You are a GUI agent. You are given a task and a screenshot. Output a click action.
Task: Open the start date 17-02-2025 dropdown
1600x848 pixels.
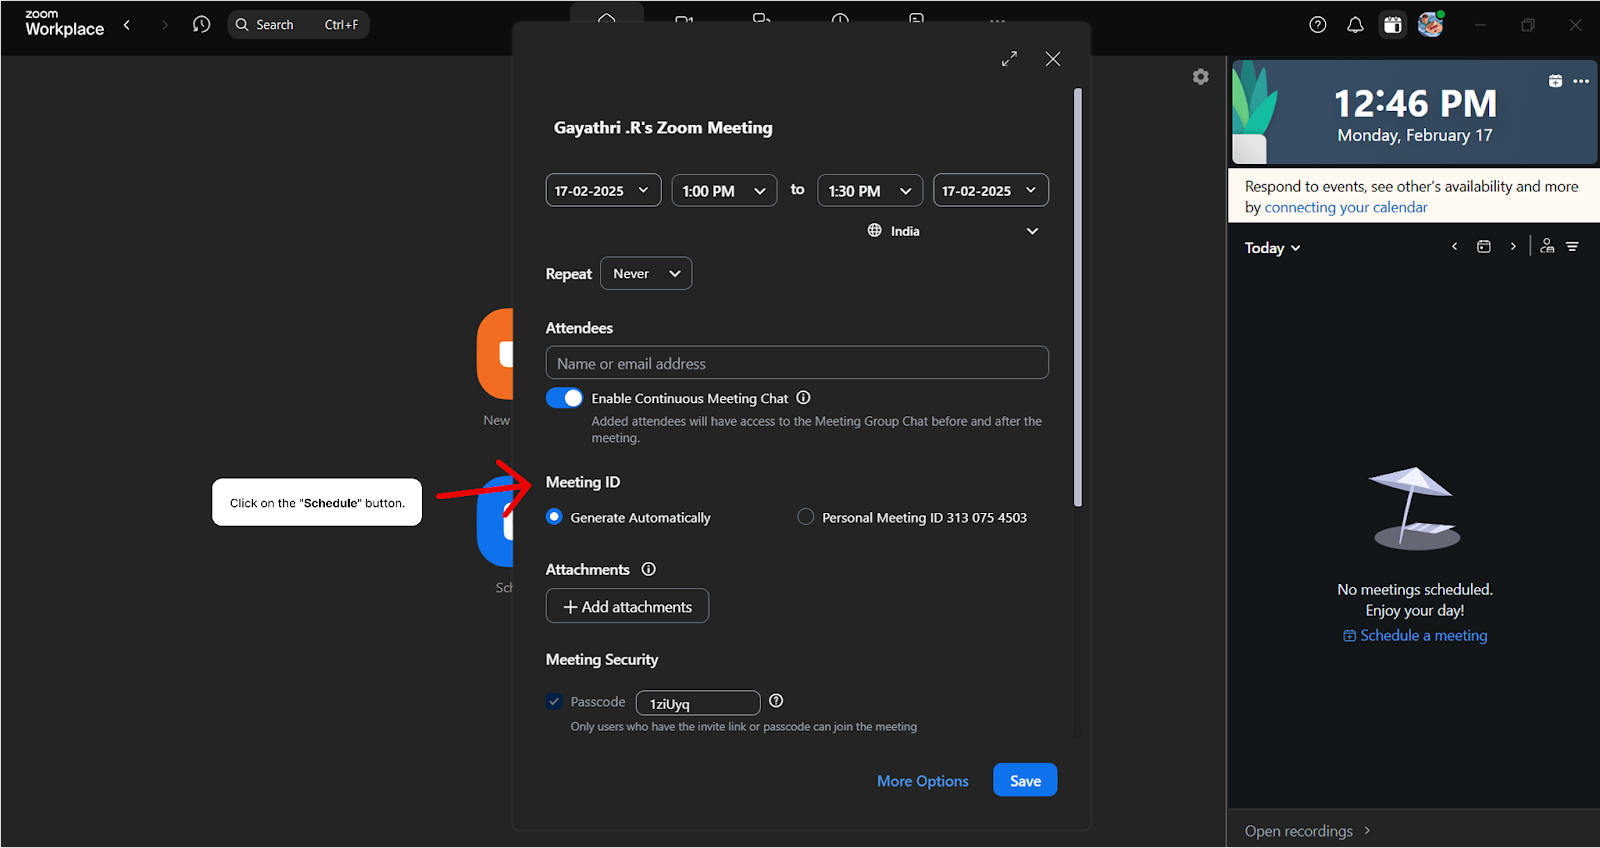(603, 190)
